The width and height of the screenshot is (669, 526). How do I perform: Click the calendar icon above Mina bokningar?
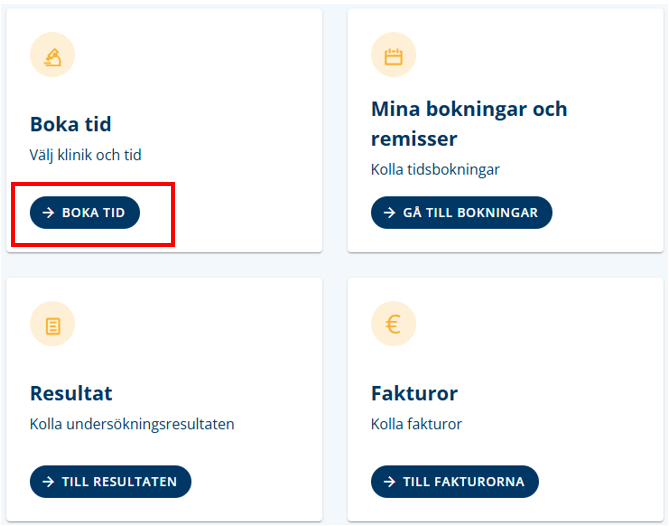393,55
